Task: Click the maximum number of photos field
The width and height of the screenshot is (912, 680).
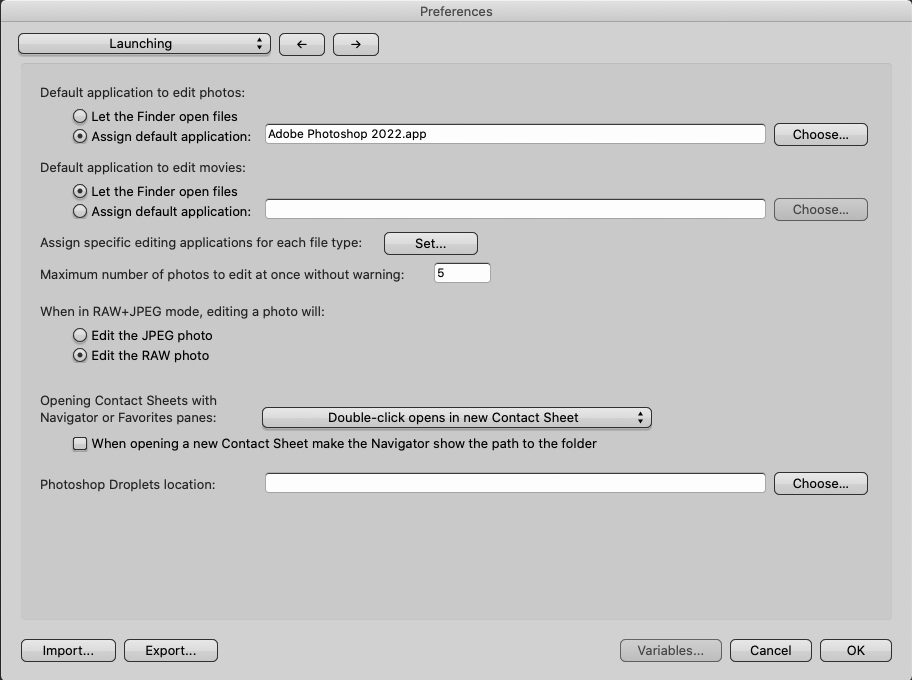Action: tap(462, 273)
